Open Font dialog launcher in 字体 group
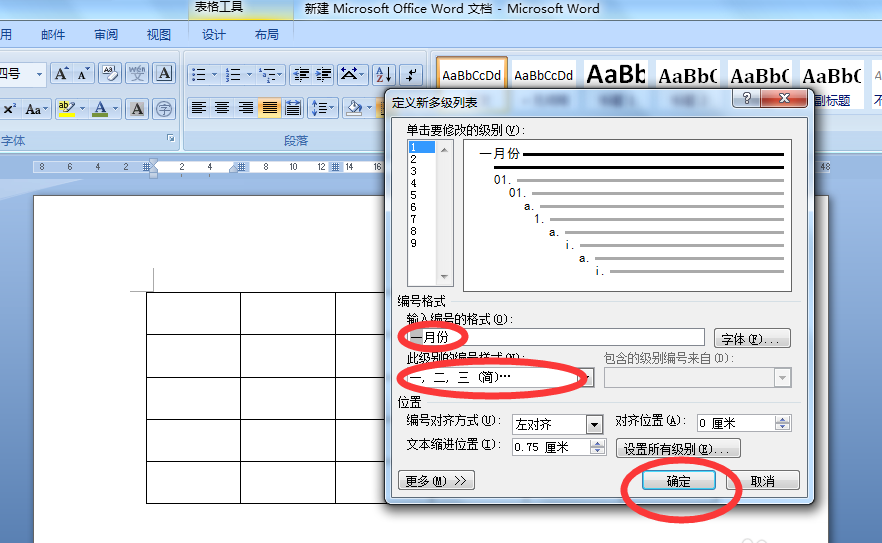882x543 pixels. point(170,138)
